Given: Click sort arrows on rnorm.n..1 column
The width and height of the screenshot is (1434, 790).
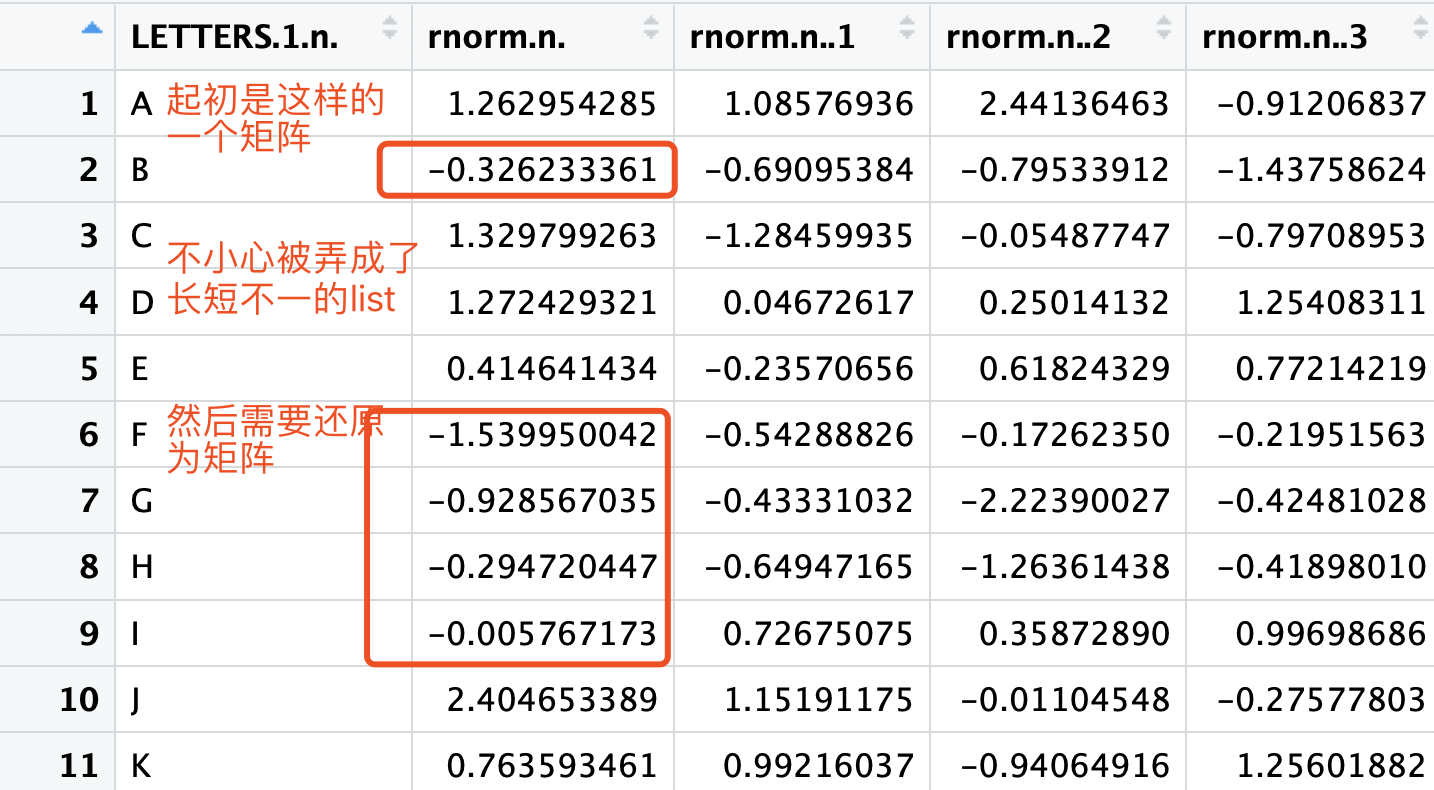Looking at the screenshot, I should (906, 28).
